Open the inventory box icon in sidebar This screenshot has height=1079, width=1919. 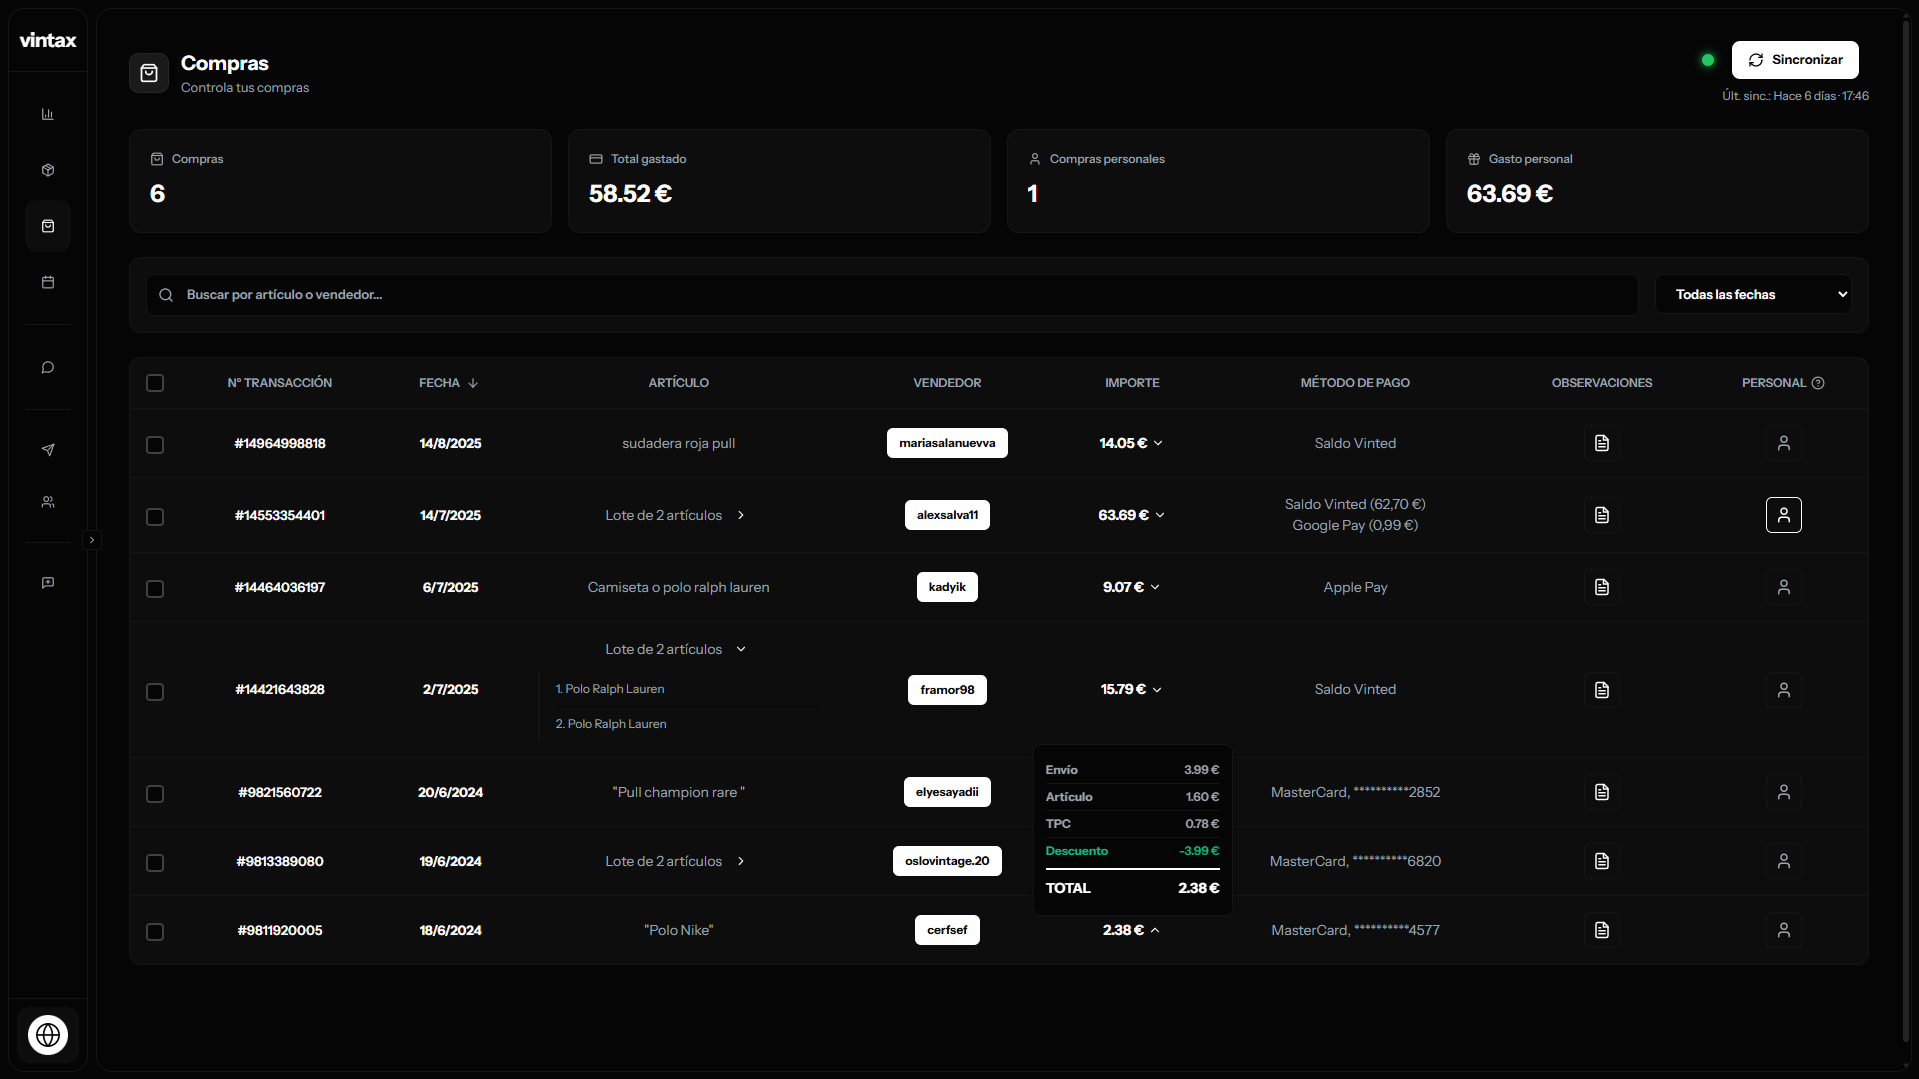tap(47, 170)
